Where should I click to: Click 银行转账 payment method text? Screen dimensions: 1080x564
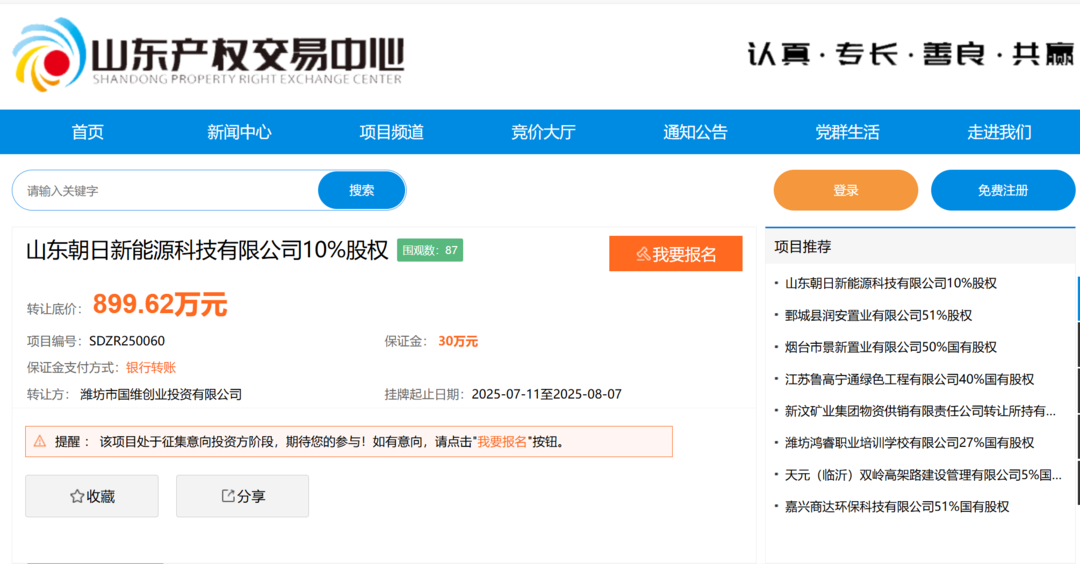[x=151, y=368]
